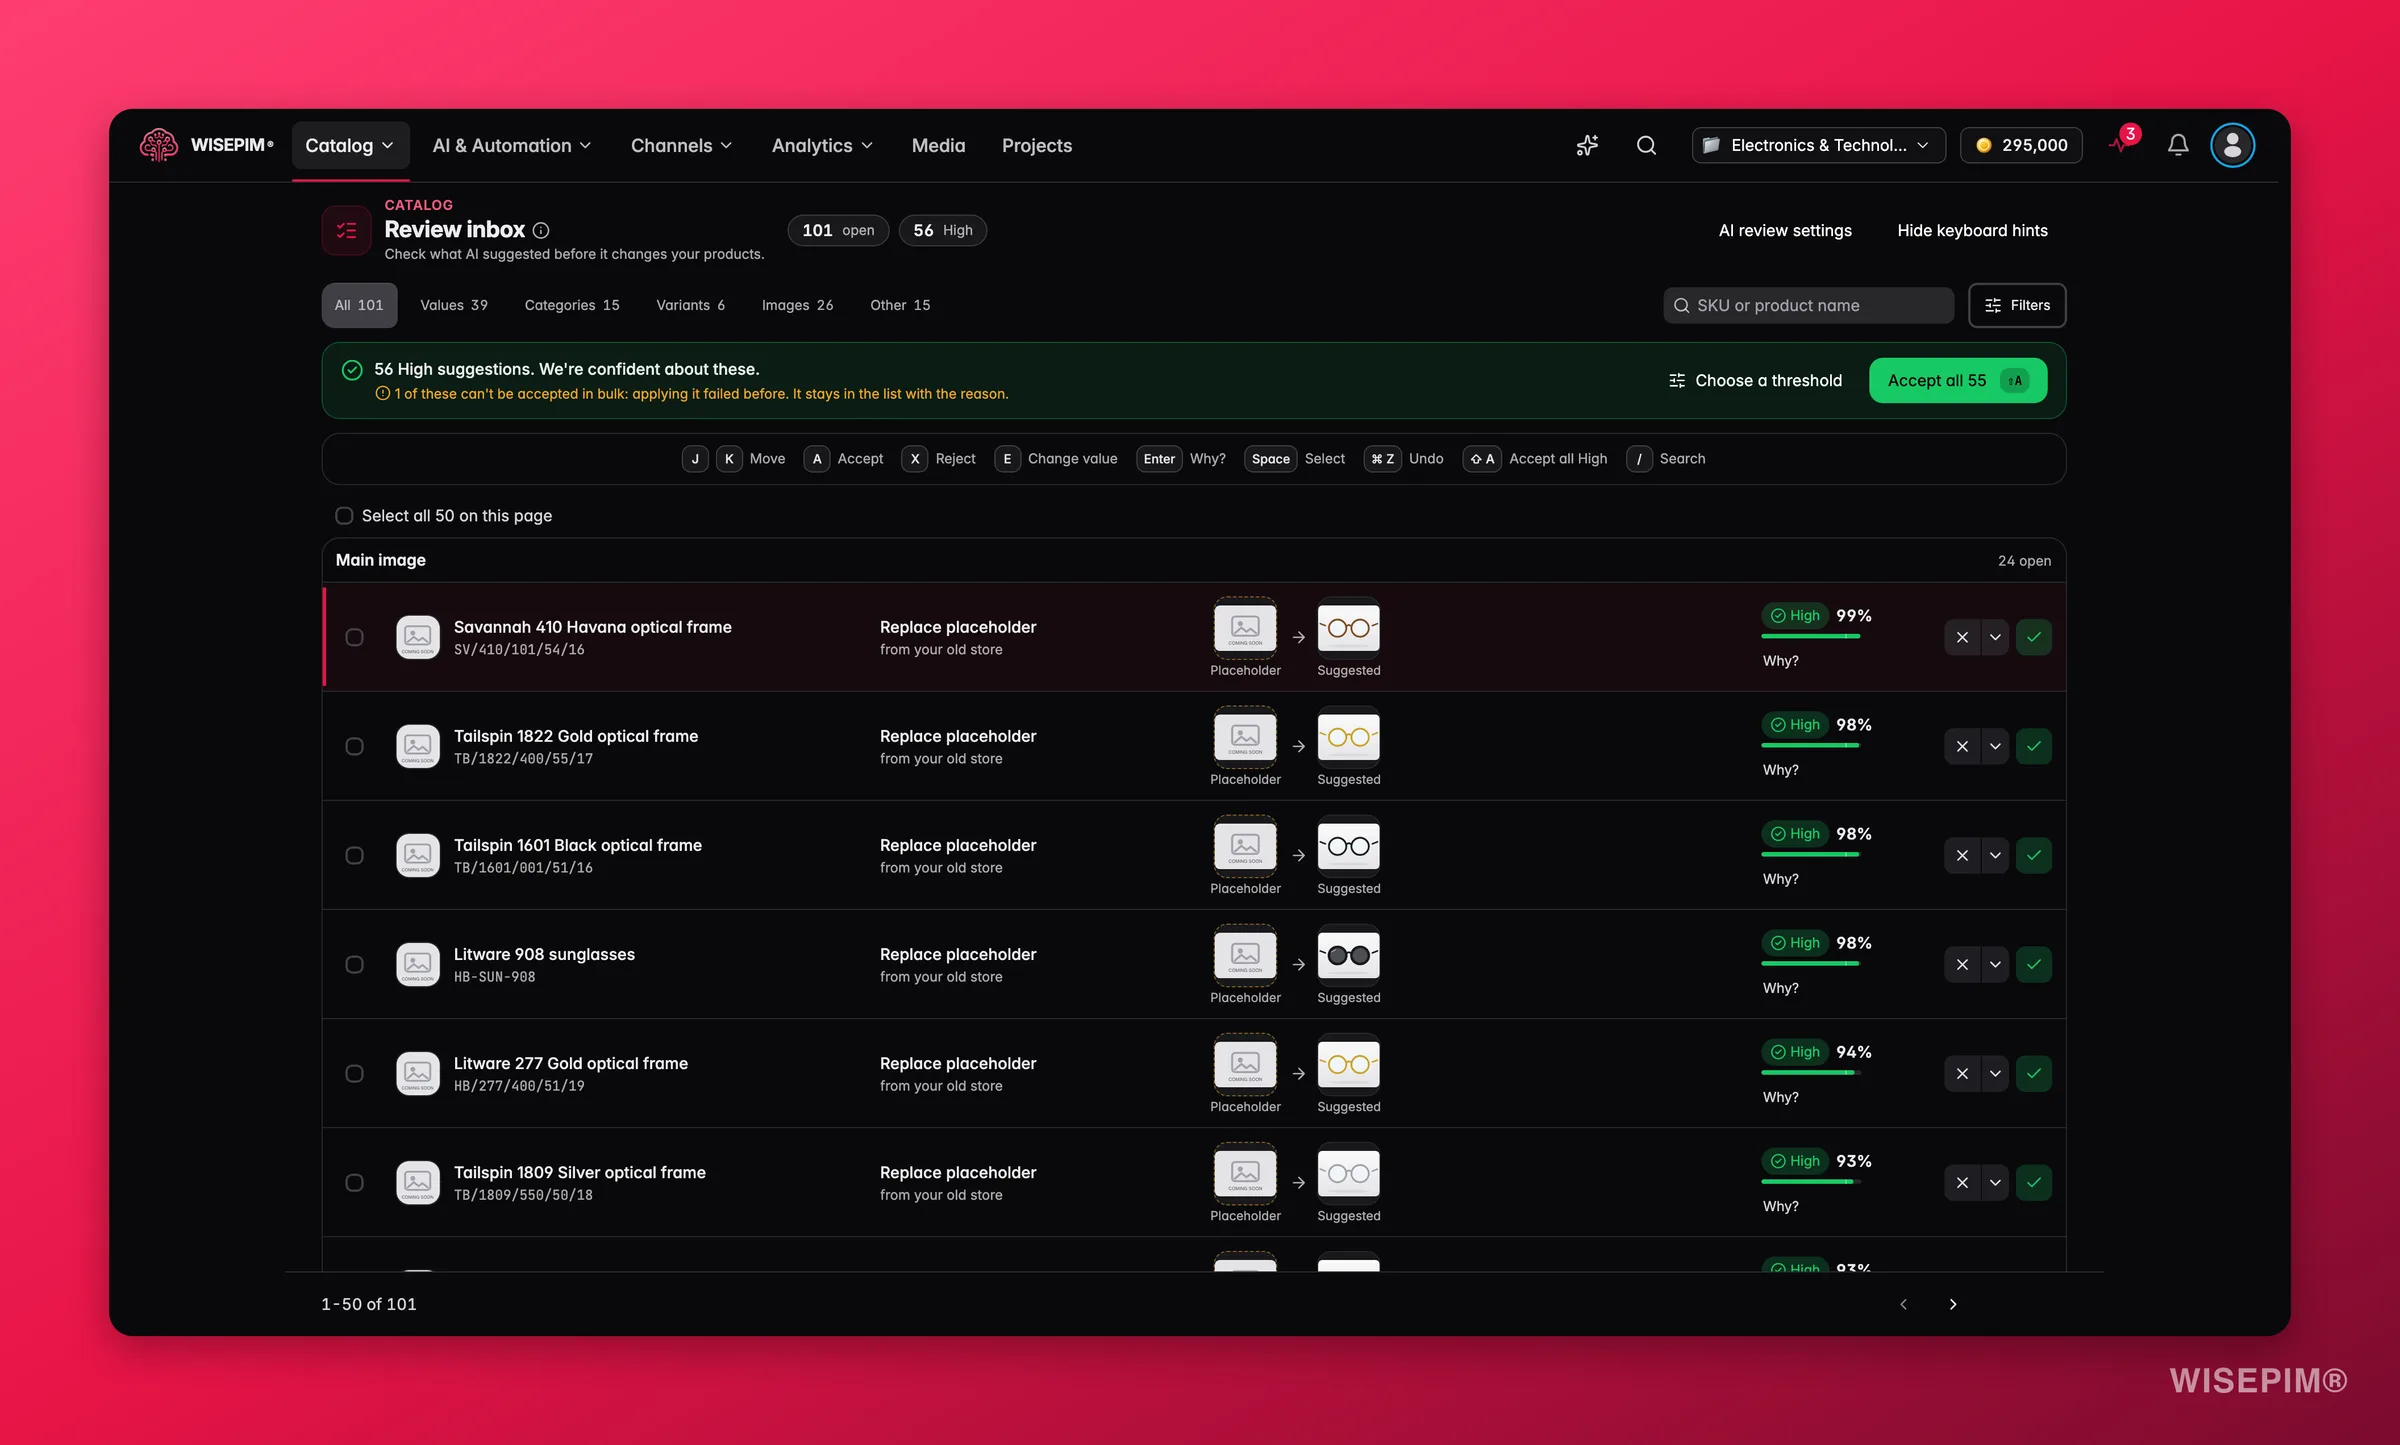
Task: Reject the Tailspin 1601 Black suggestion
Action: tap(1962, 855)
